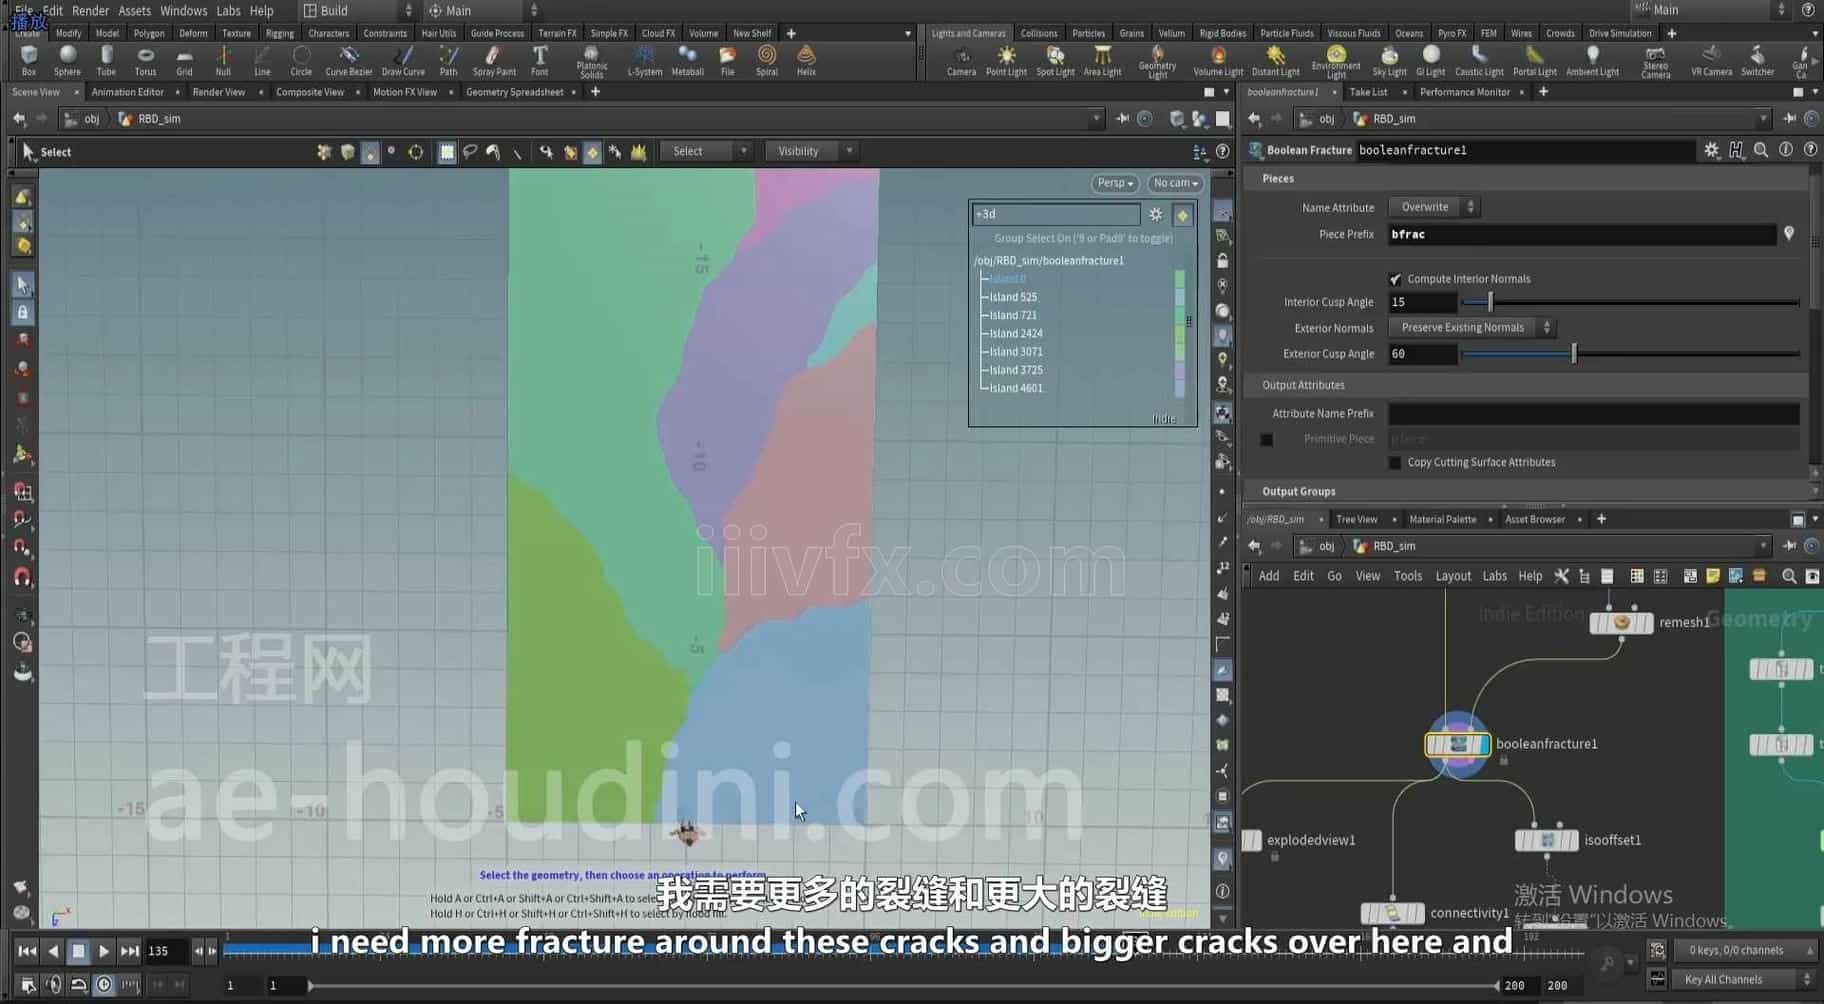The height and width of the screenshot is (1004, 1824).
Task: Click the Piece Prefix input field
Action: point(1582,234)
